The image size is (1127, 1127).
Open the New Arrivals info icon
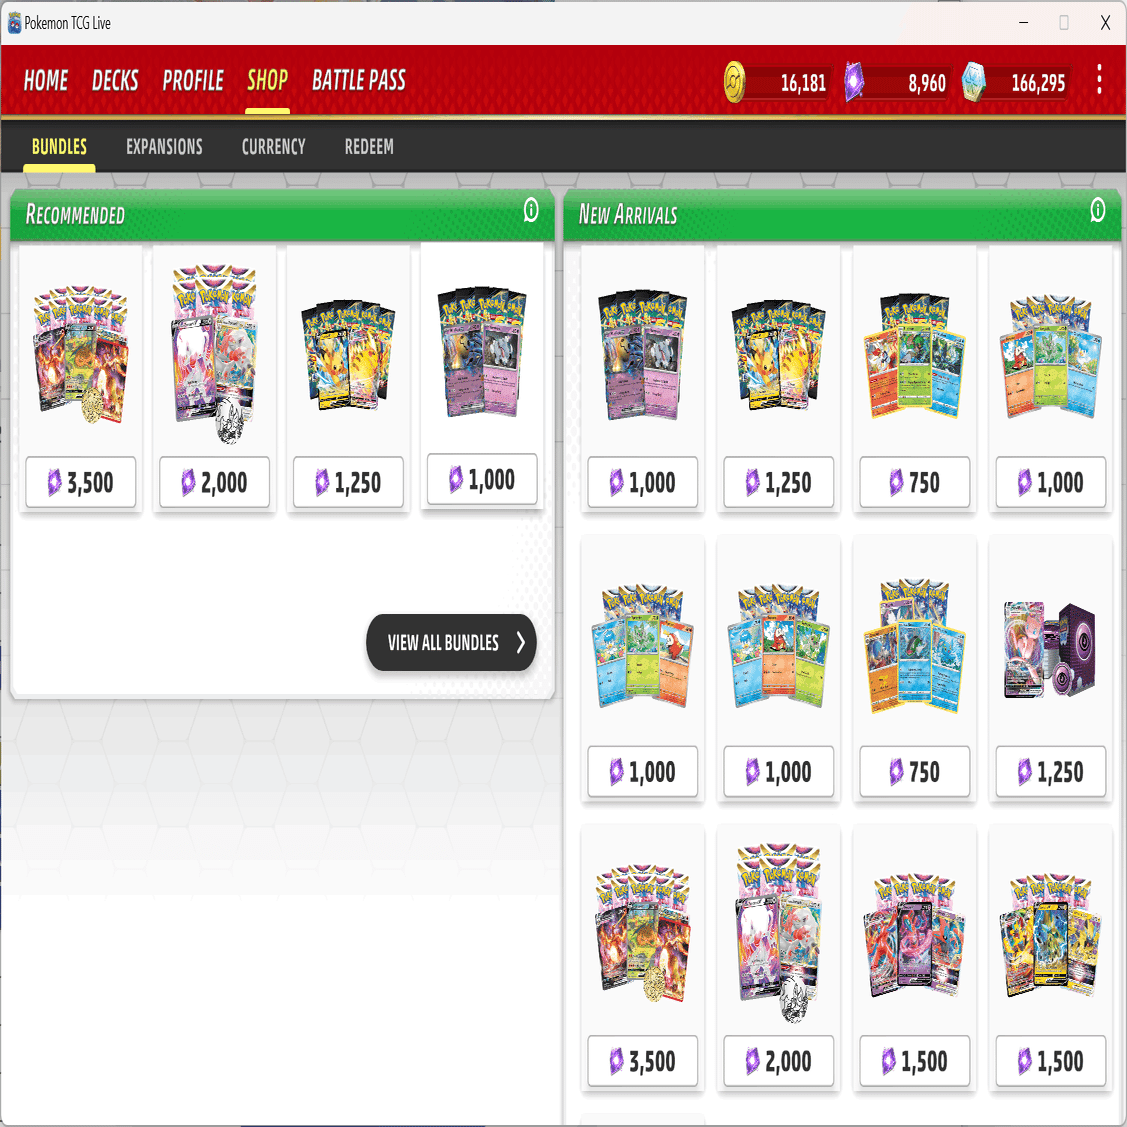point(1097,210)
